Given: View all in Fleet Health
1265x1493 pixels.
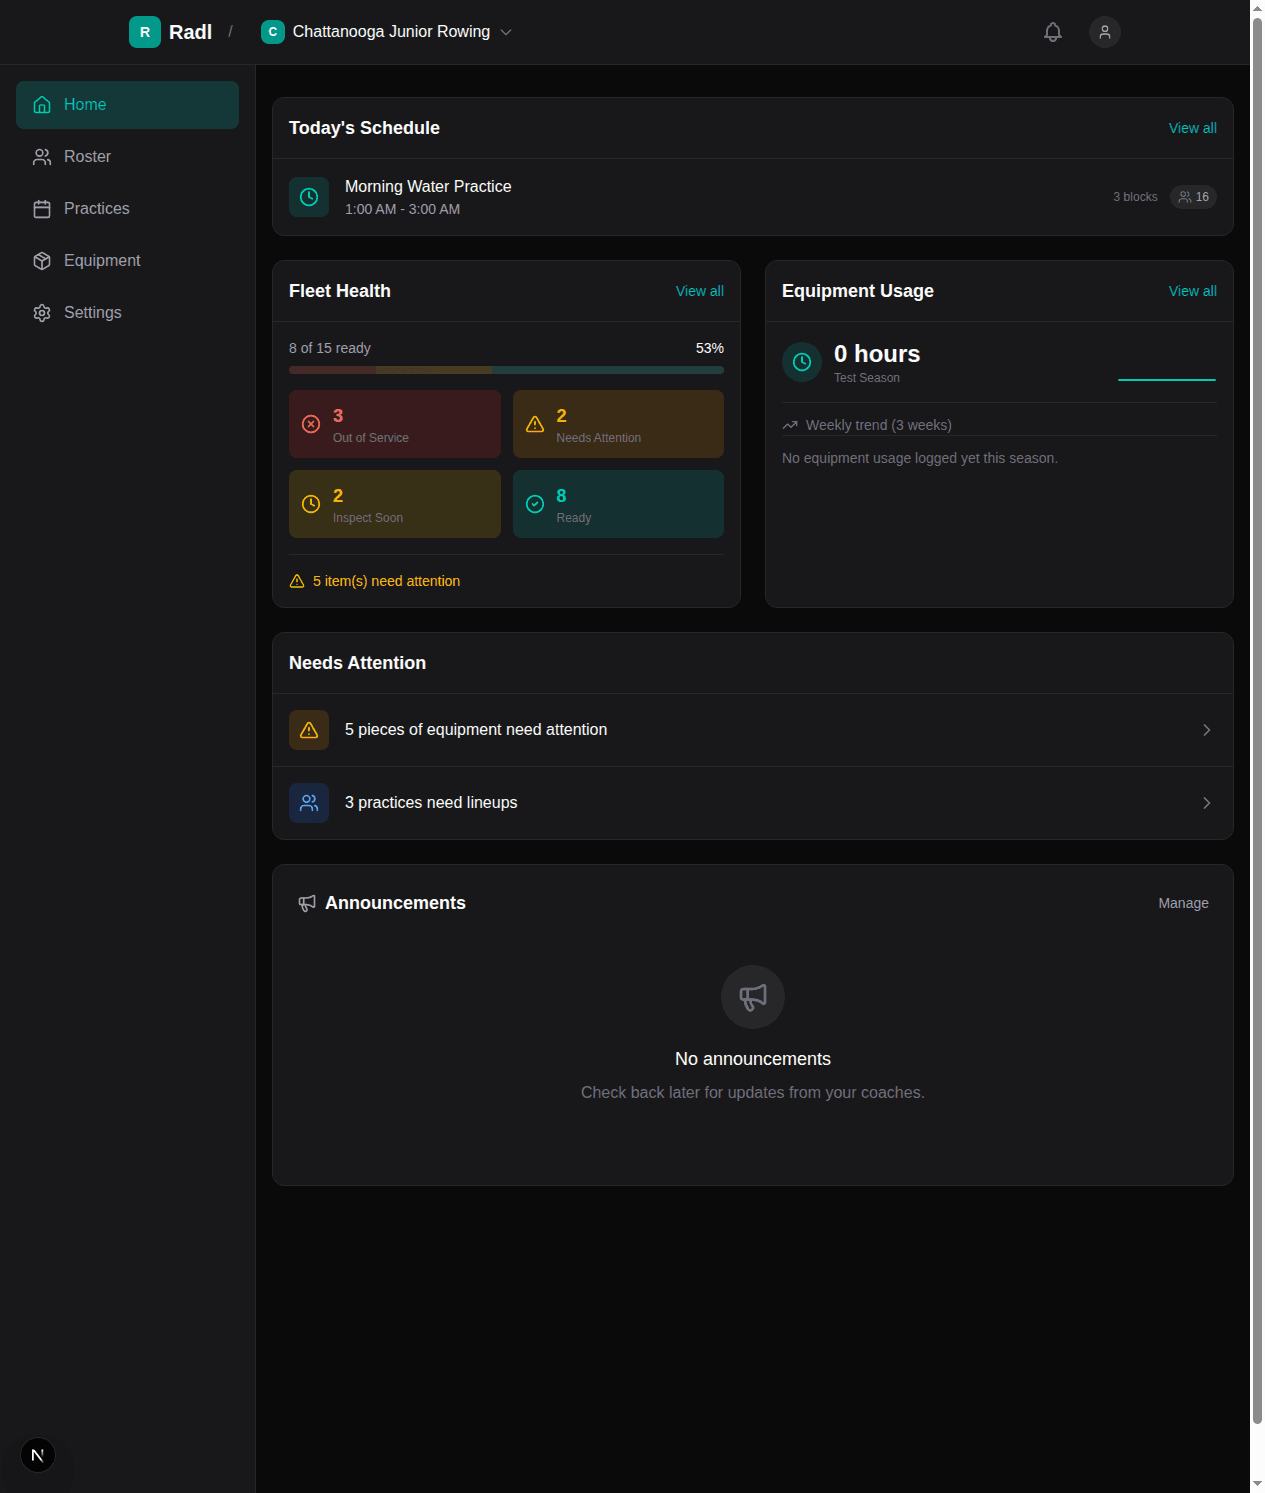Looking at the screenshot, I should 699,291.
